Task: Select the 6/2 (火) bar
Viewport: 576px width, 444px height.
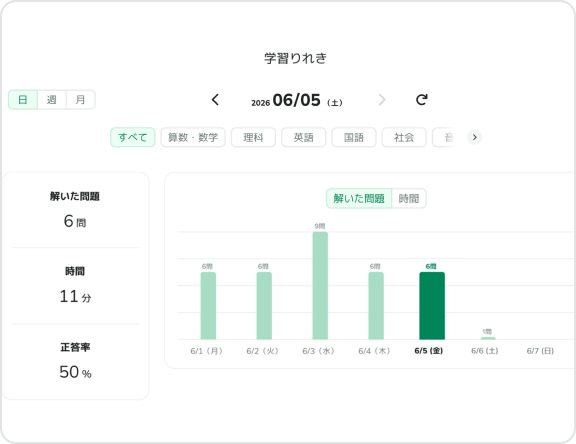Action: coord(264,306)
